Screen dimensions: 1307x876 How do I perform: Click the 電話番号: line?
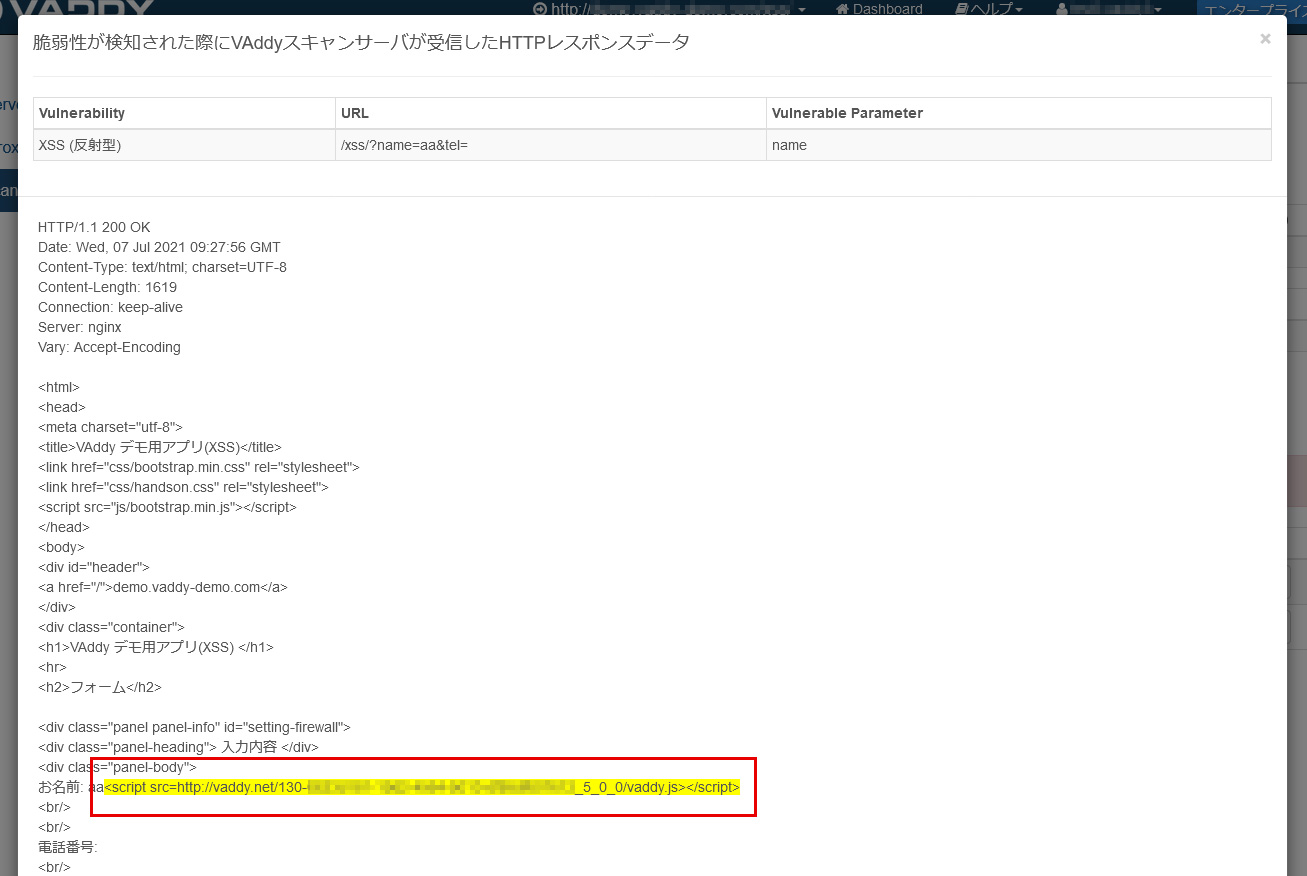67,847
